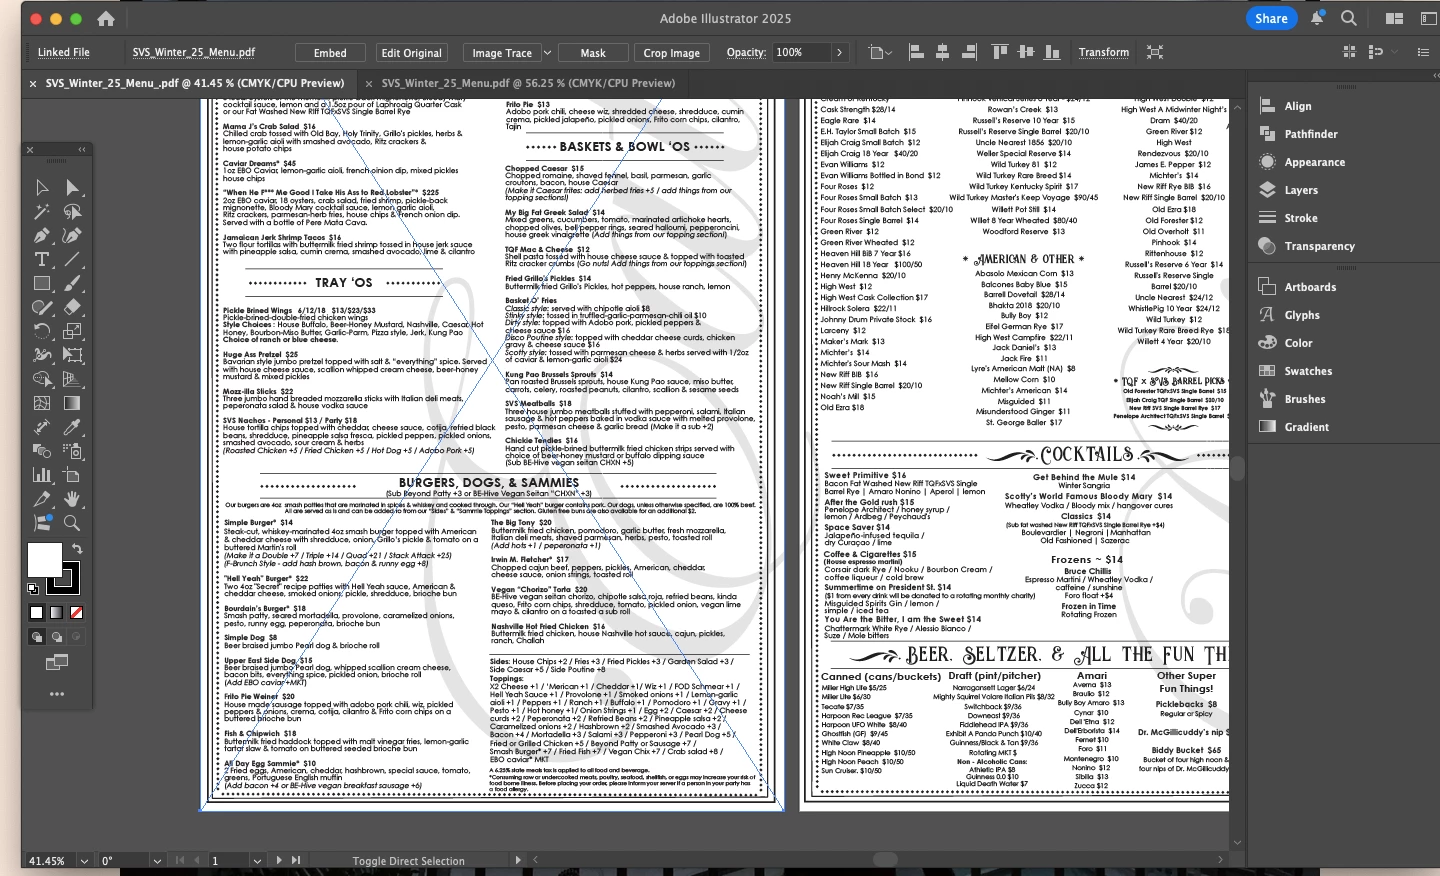Change the Screen Mode
Image resolution: width=1440 pixels, height=876 pixels.
click(x=57, y=662)
